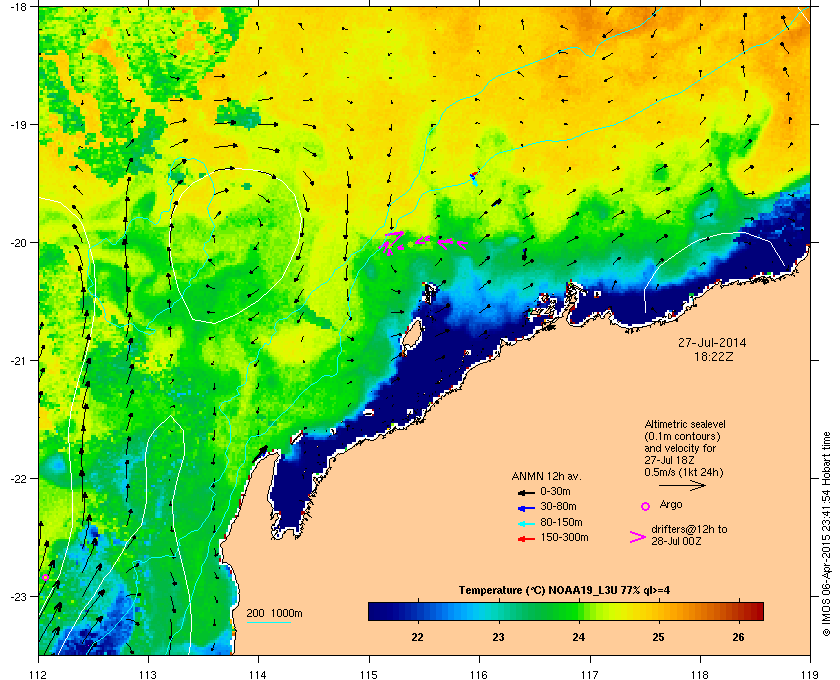The width and height of the screenshot is (840, 680).
Task: Click the small island near 115.4E -20.8
Action: coord(411,334)
